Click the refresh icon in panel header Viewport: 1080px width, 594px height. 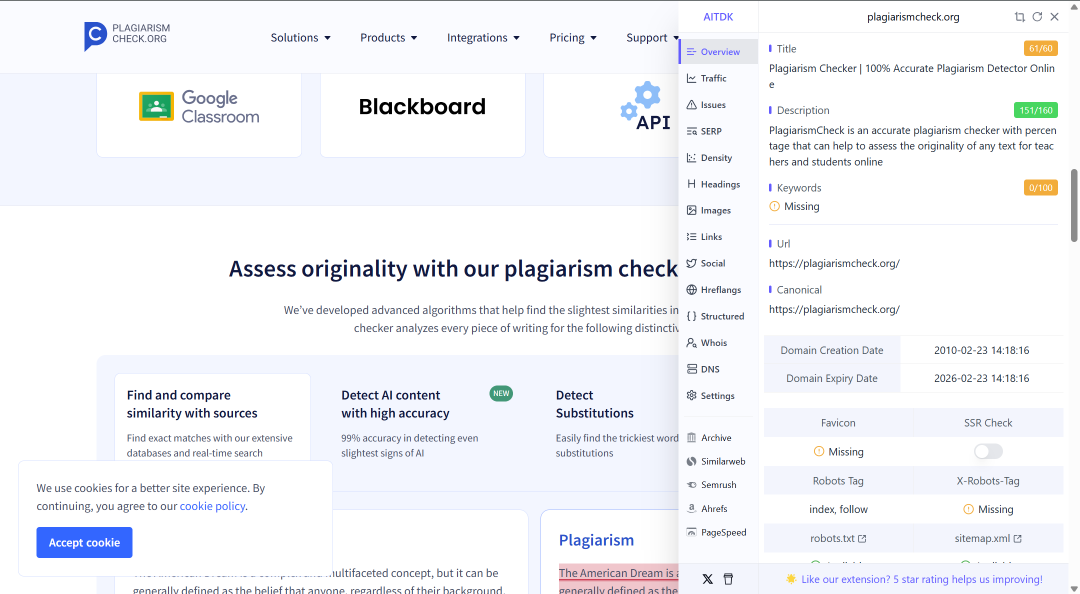(1037, 17)
